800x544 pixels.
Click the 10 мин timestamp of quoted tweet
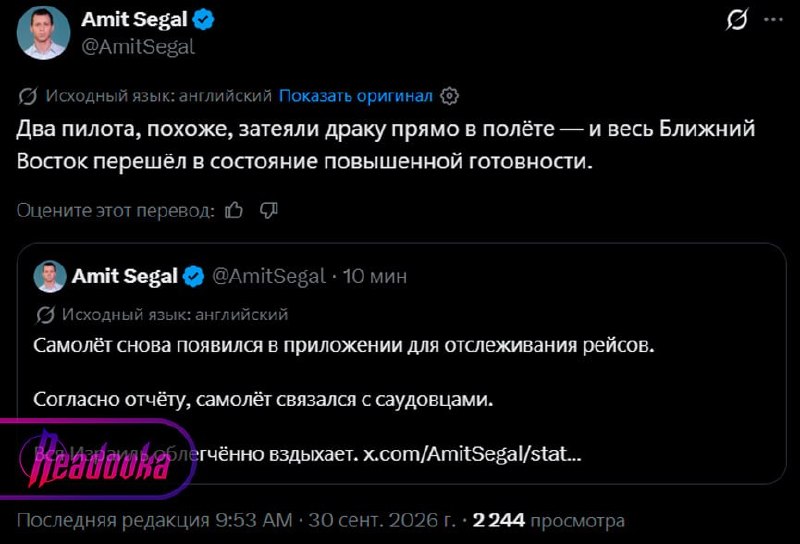pyautogui.click(x=374, y=276)
